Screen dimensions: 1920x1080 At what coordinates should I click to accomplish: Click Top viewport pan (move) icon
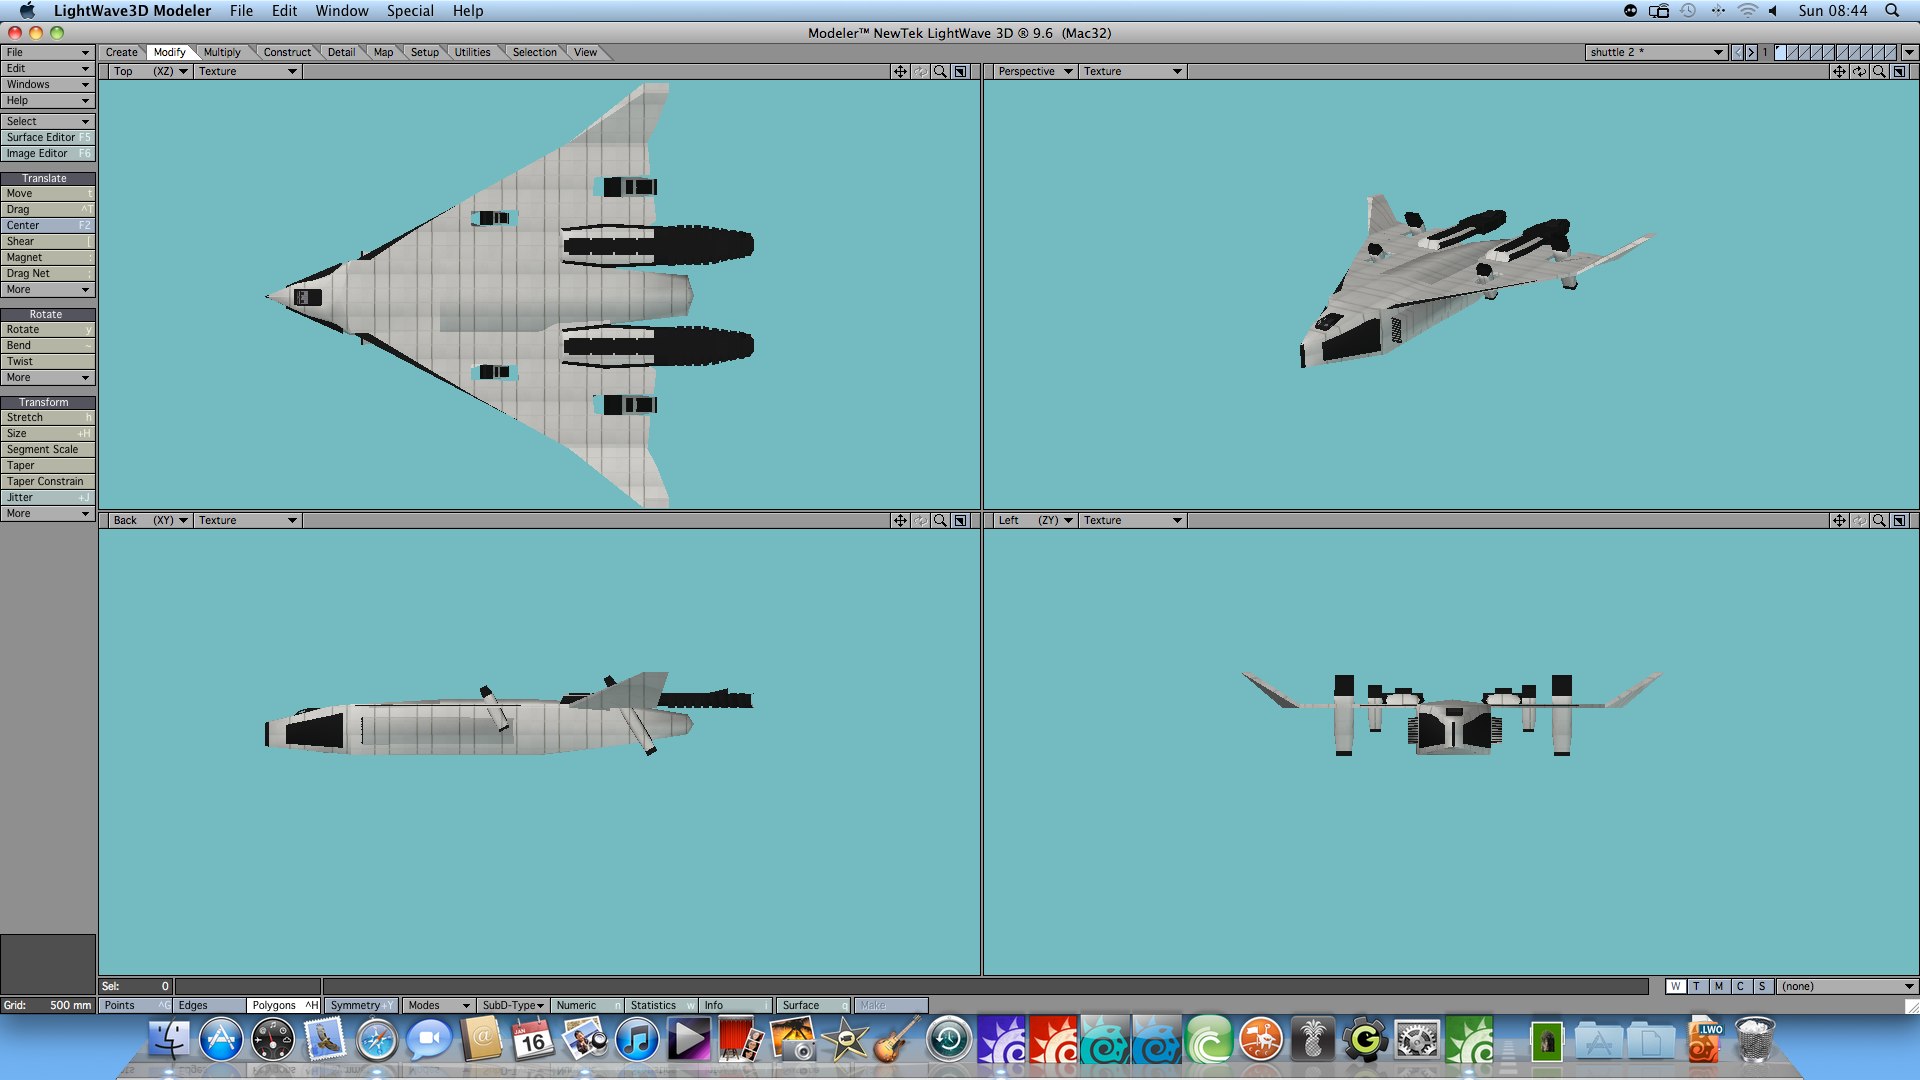900,71
